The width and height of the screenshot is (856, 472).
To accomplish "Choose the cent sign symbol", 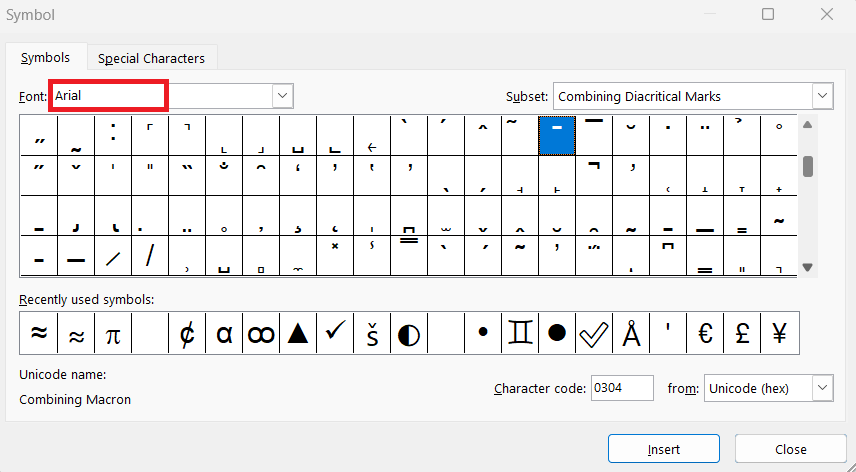I will click(187, 333).
